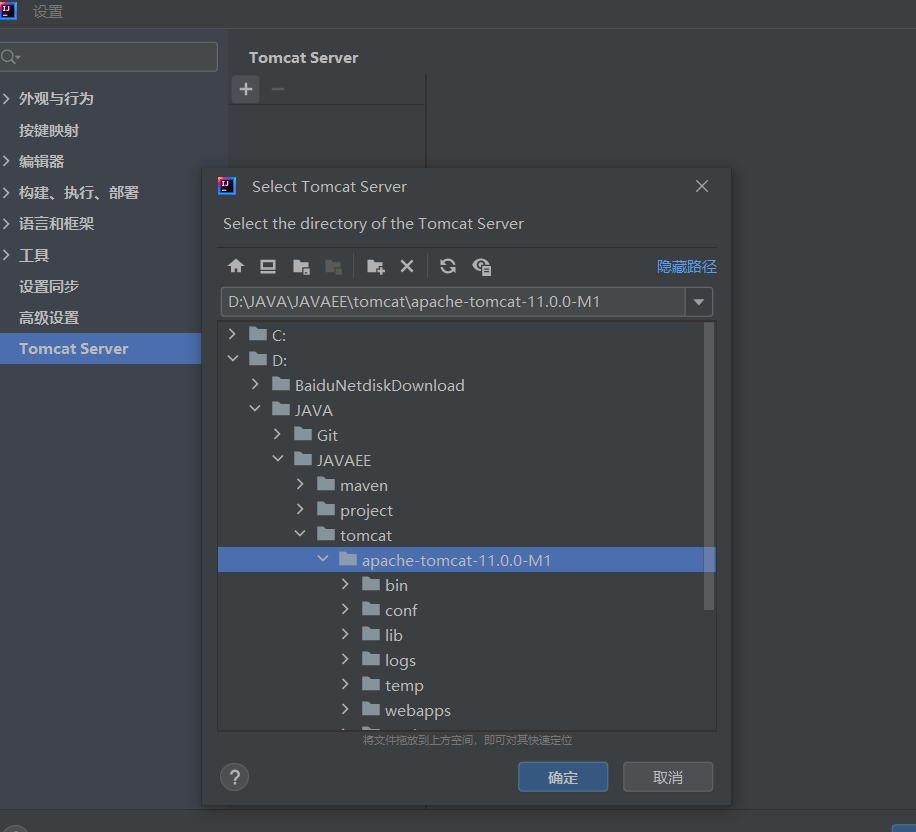This screenshot has width=916, height=832.
Task: Confirm selection with 确定 button
Action: [563, 777]
